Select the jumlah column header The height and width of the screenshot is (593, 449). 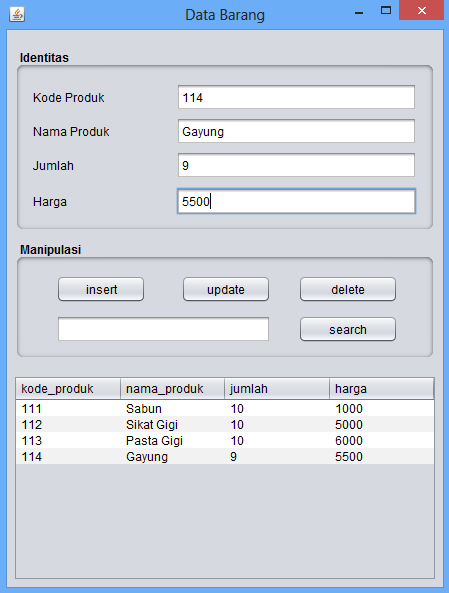277,389
